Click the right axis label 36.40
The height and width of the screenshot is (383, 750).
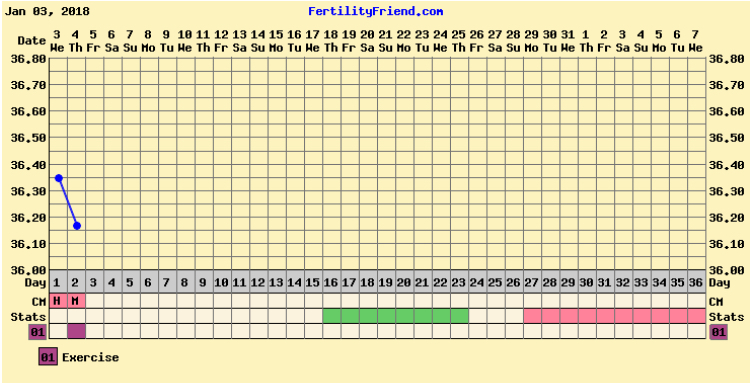tap(727, 165)
